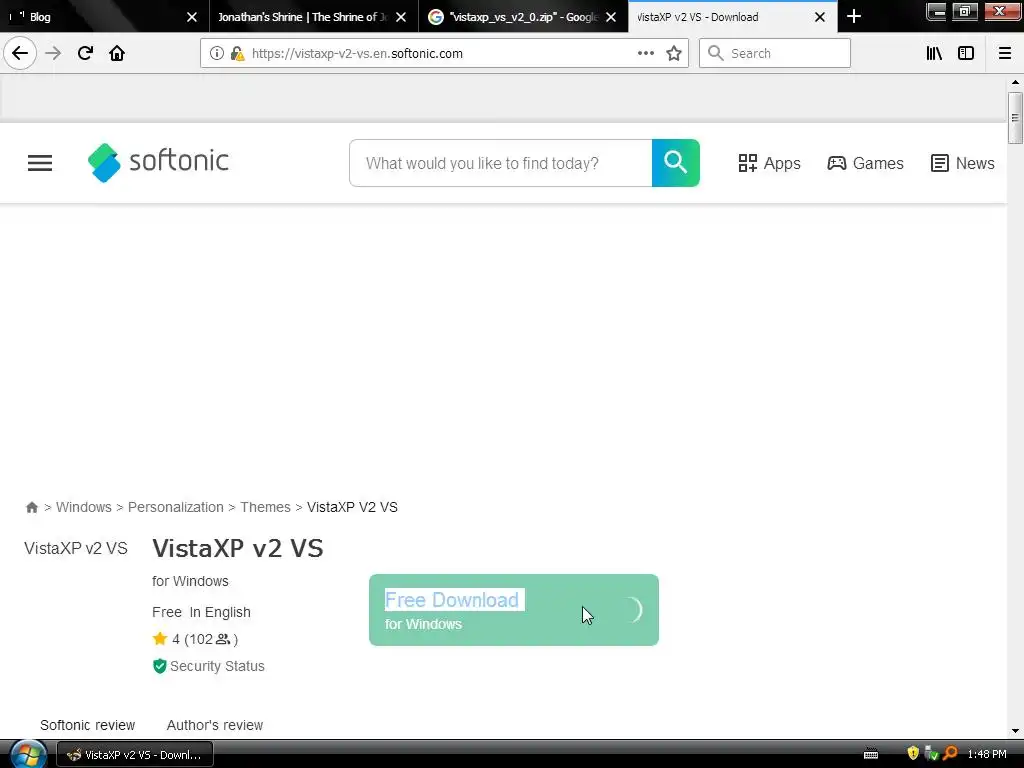Click the 'for Windows' text under the heading
Image resolution: width=1024 pixels, height=768 pixels.
click(190, 581)
